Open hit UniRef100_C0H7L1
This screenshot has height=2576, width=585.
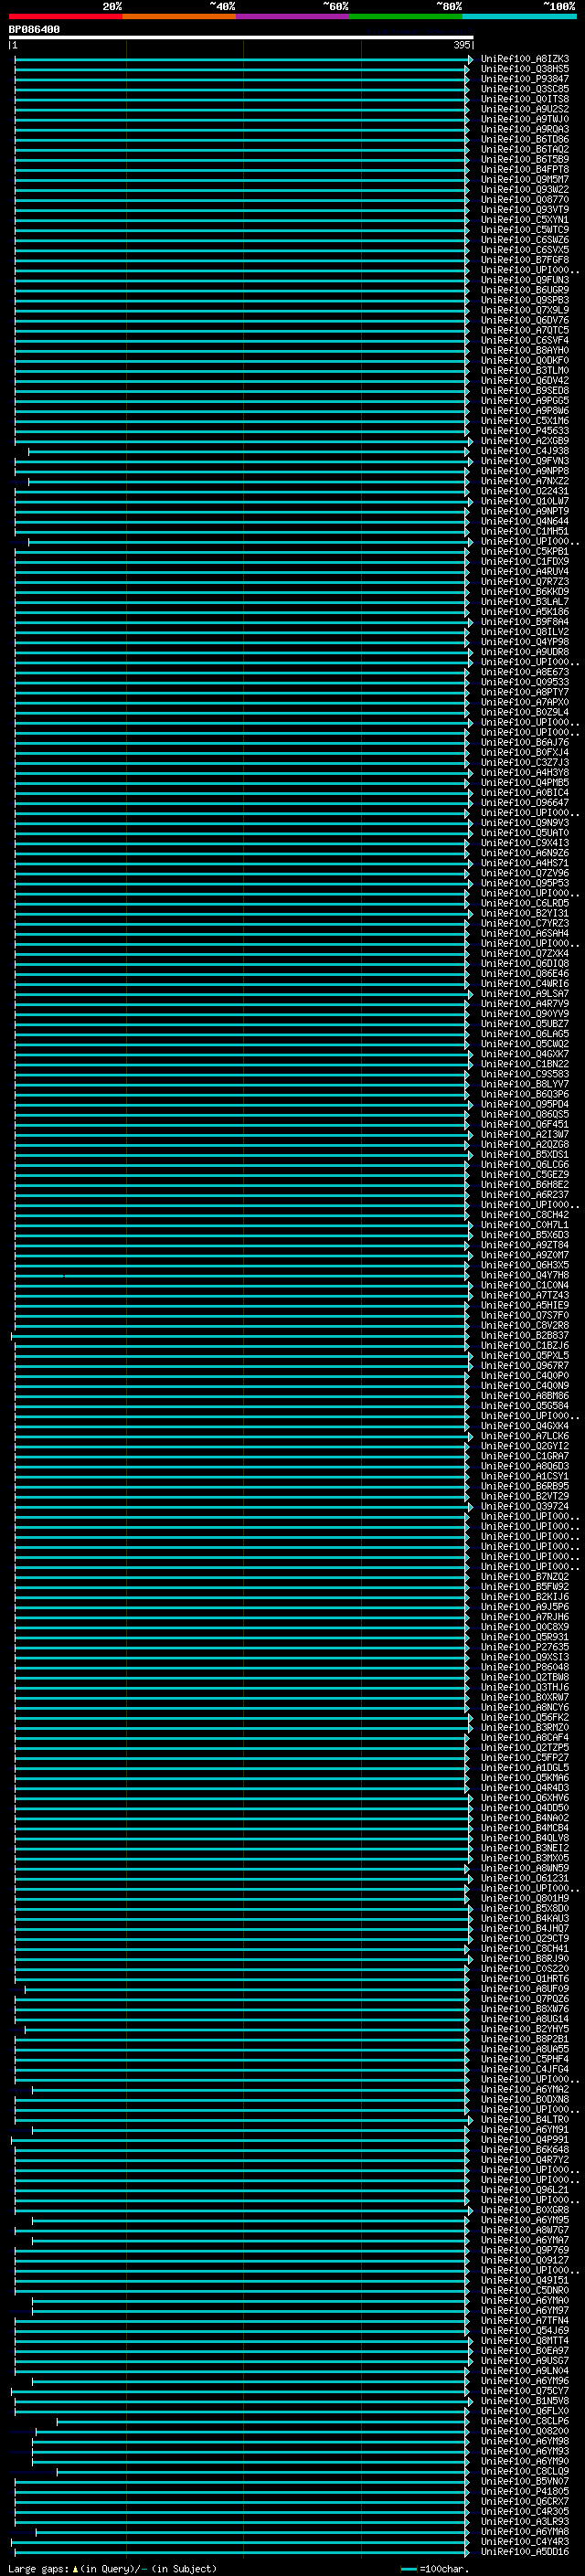525,1225
